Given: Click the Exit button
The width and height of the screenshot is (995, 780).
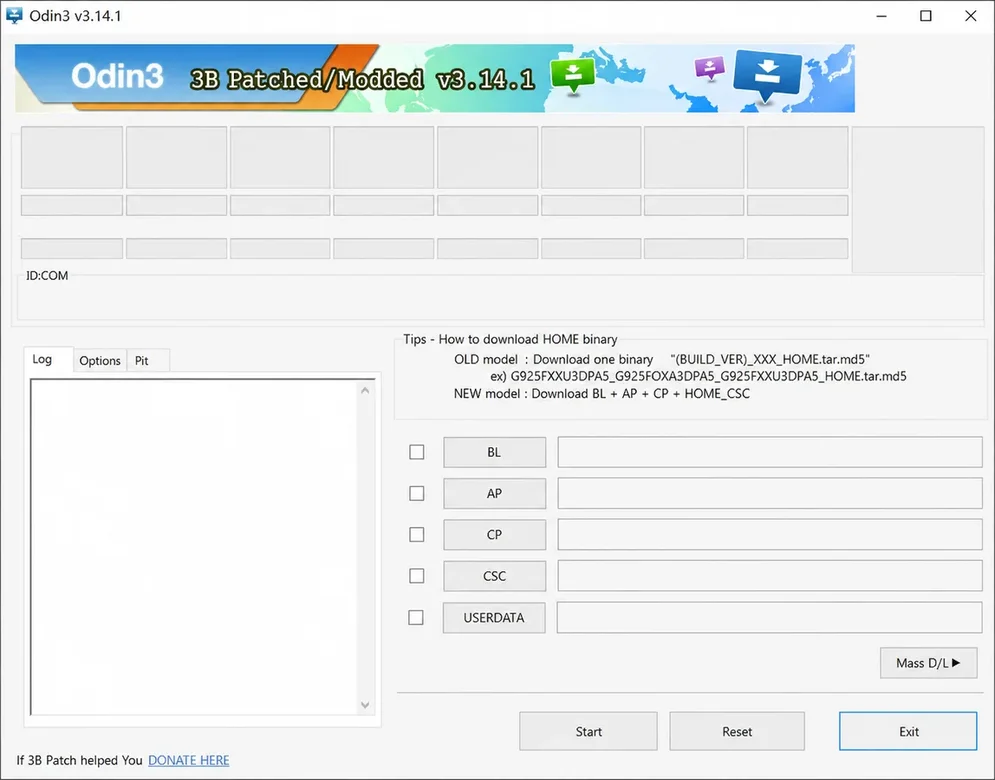Looking at the screenshot, I should tap(908, 731).
